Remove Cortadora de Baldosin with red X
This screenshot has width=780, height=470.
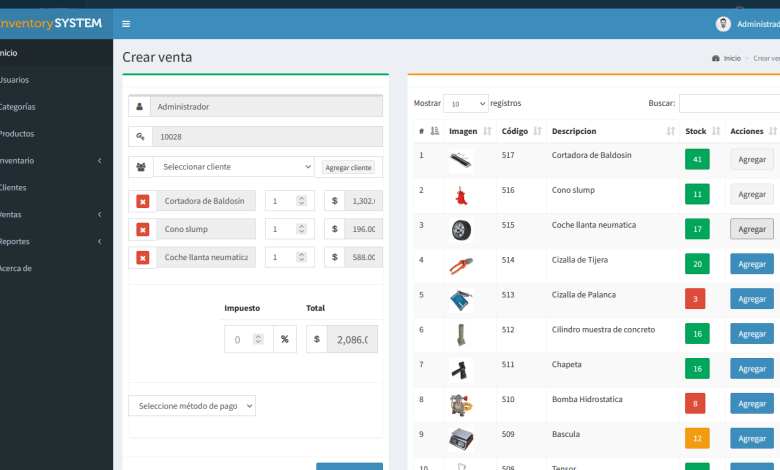[142, 201]
